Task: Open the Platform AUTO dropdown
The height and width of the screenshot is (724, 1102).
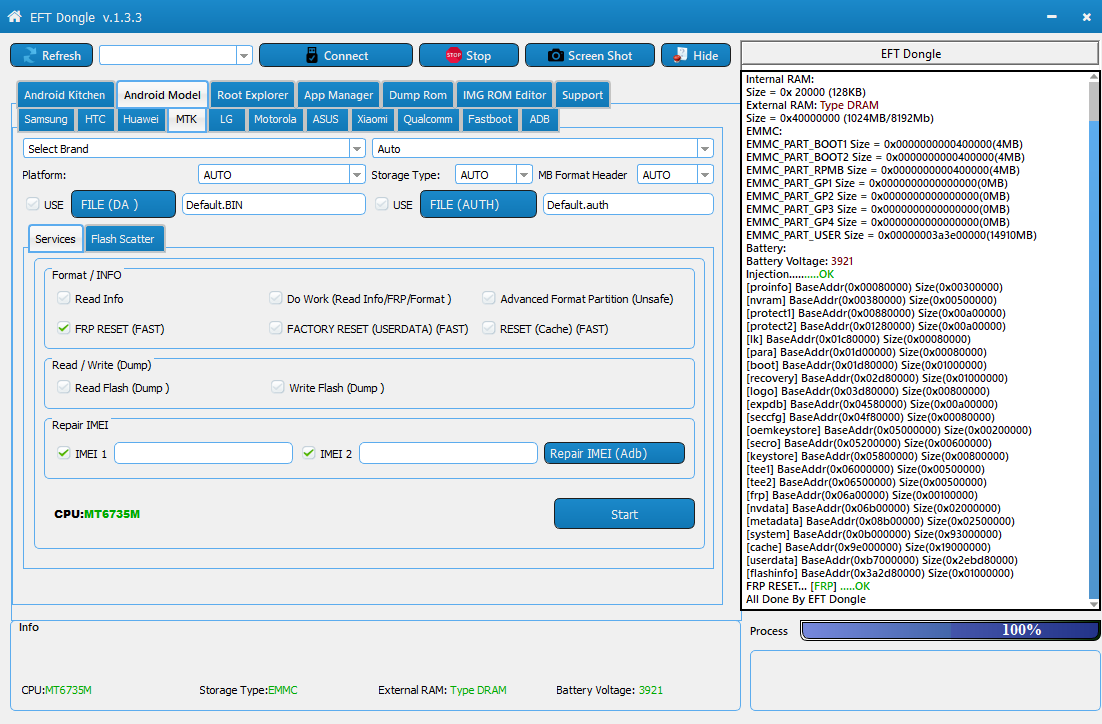Action: click(x=357, y=175)
